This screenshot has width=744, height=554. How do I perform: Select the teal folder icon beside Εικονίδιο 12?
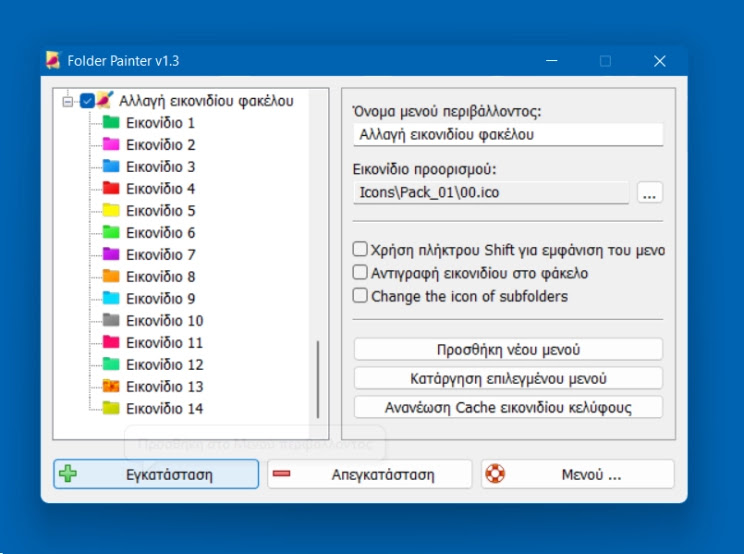click(111, 364)
